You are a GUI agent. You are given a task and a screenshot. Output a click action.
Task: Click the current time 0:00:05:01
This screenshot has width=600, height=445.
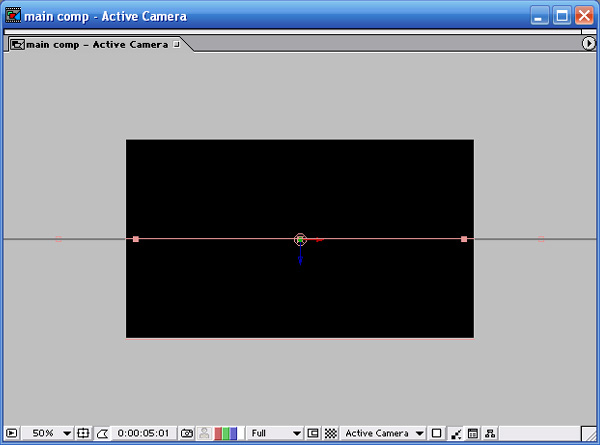pos(143,434)
